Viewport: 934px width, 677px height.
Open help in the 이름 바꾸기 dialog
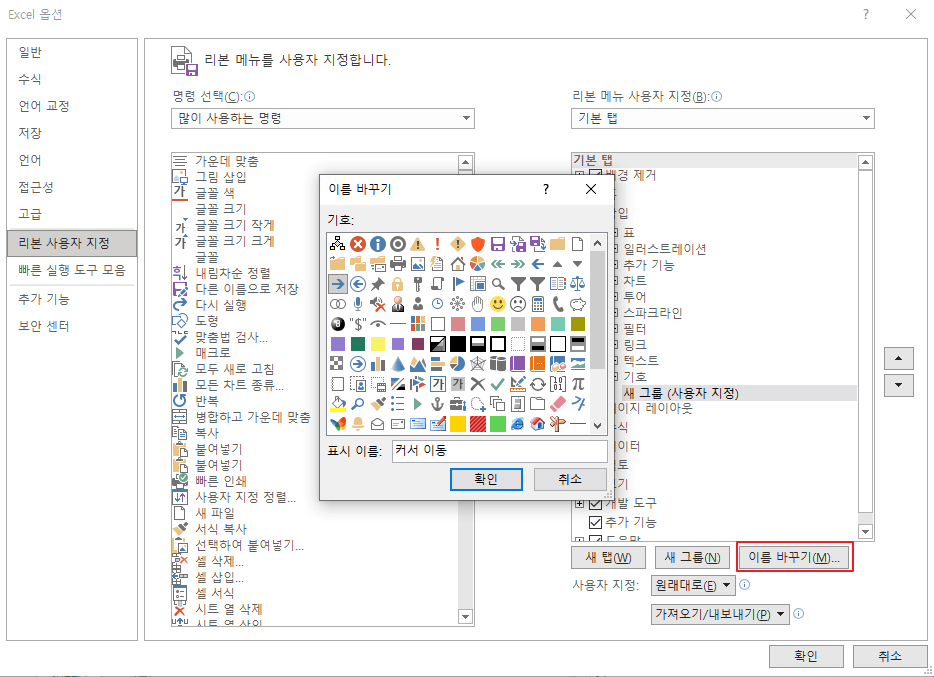(546, 189)
